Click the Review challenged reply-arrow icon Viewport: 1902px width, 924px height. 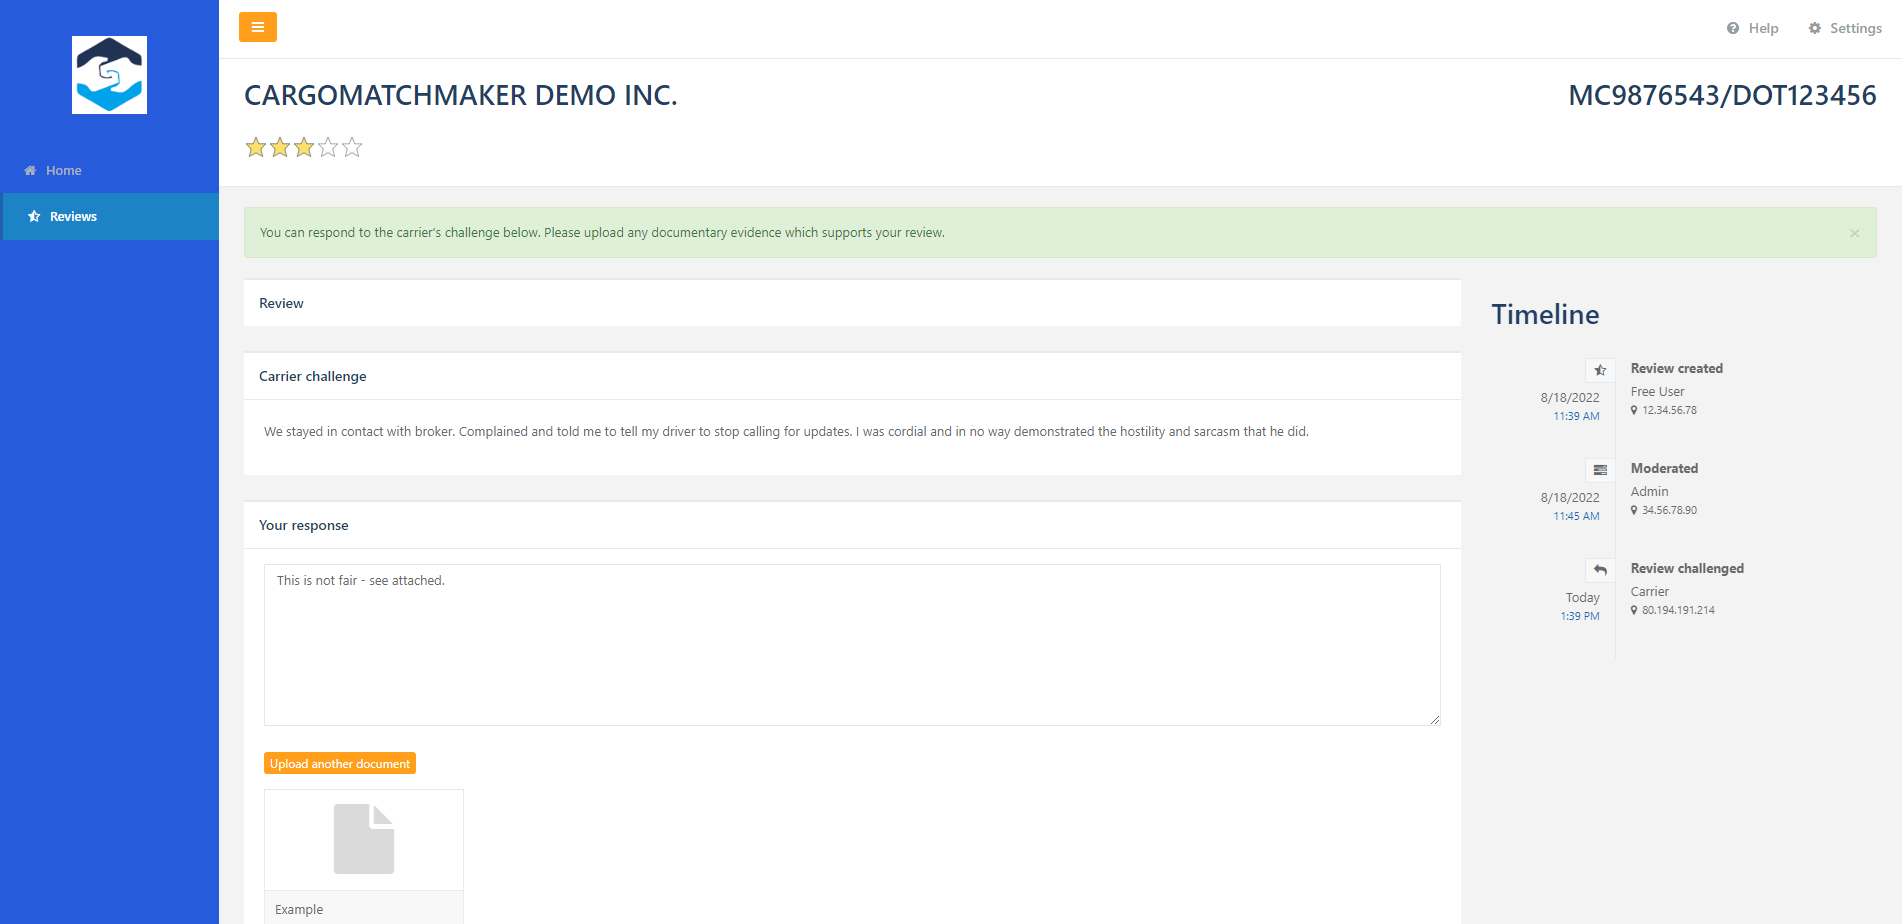coord(1600,570)
